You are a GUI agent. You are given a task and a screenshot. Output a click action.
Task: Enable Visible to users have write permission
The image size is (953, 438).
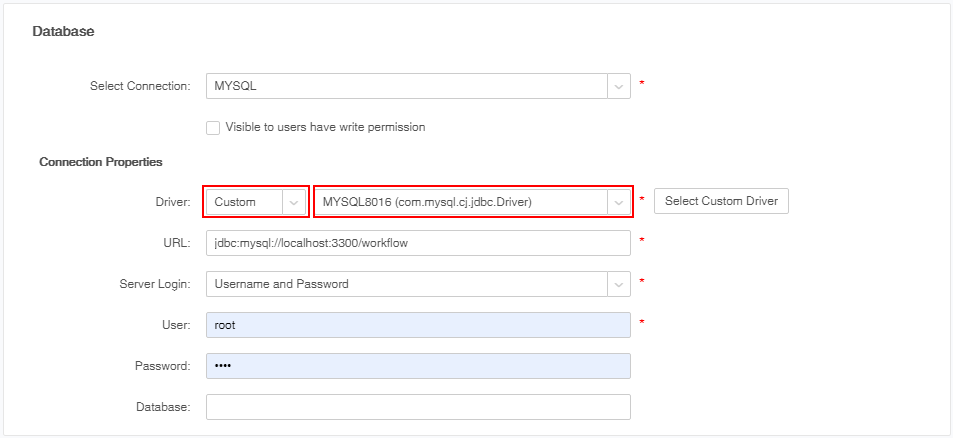coord(212,127)
